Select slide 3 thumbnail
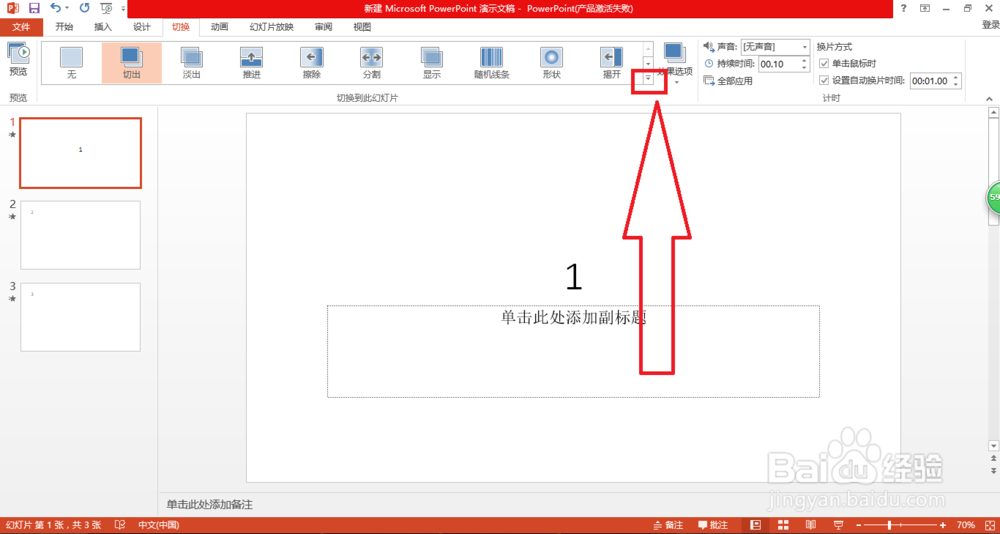1000x534 pixels. [80, 317]
